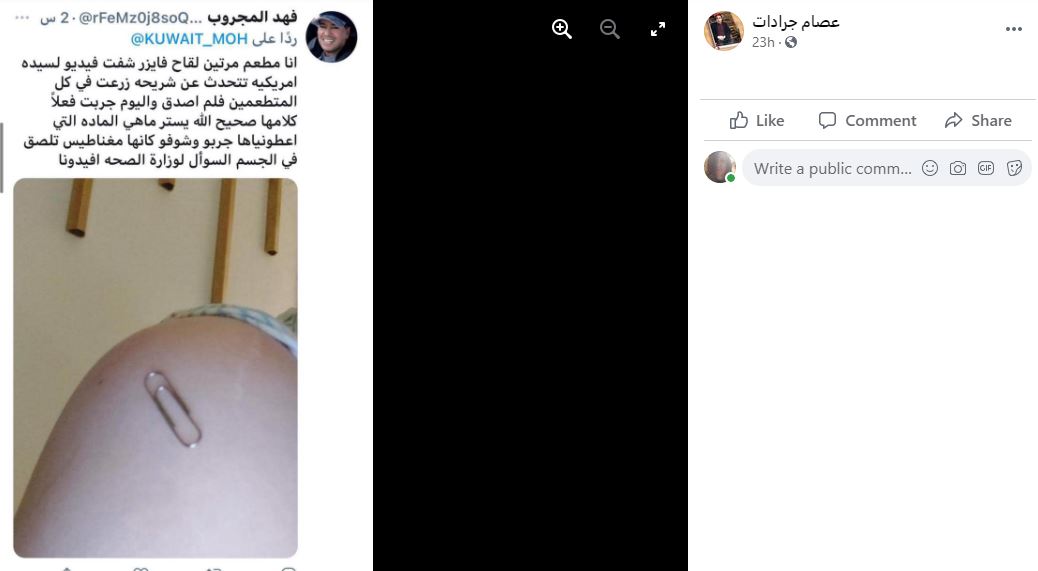
Task: Share the post
Action: pos(978,120)
